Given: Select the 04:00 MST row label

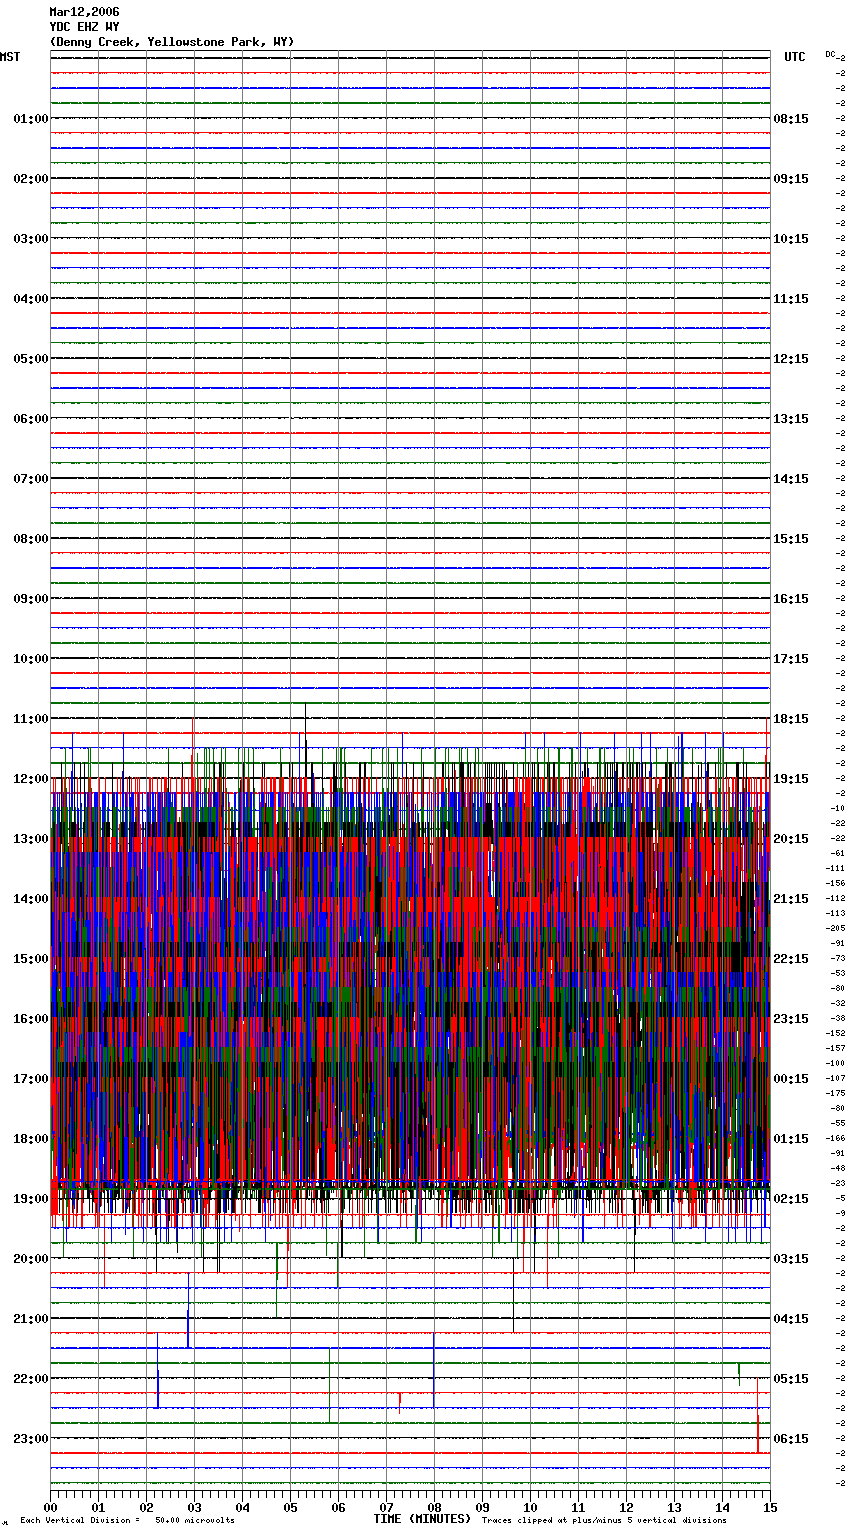Looking at the screenshot, I should (30, 299).
